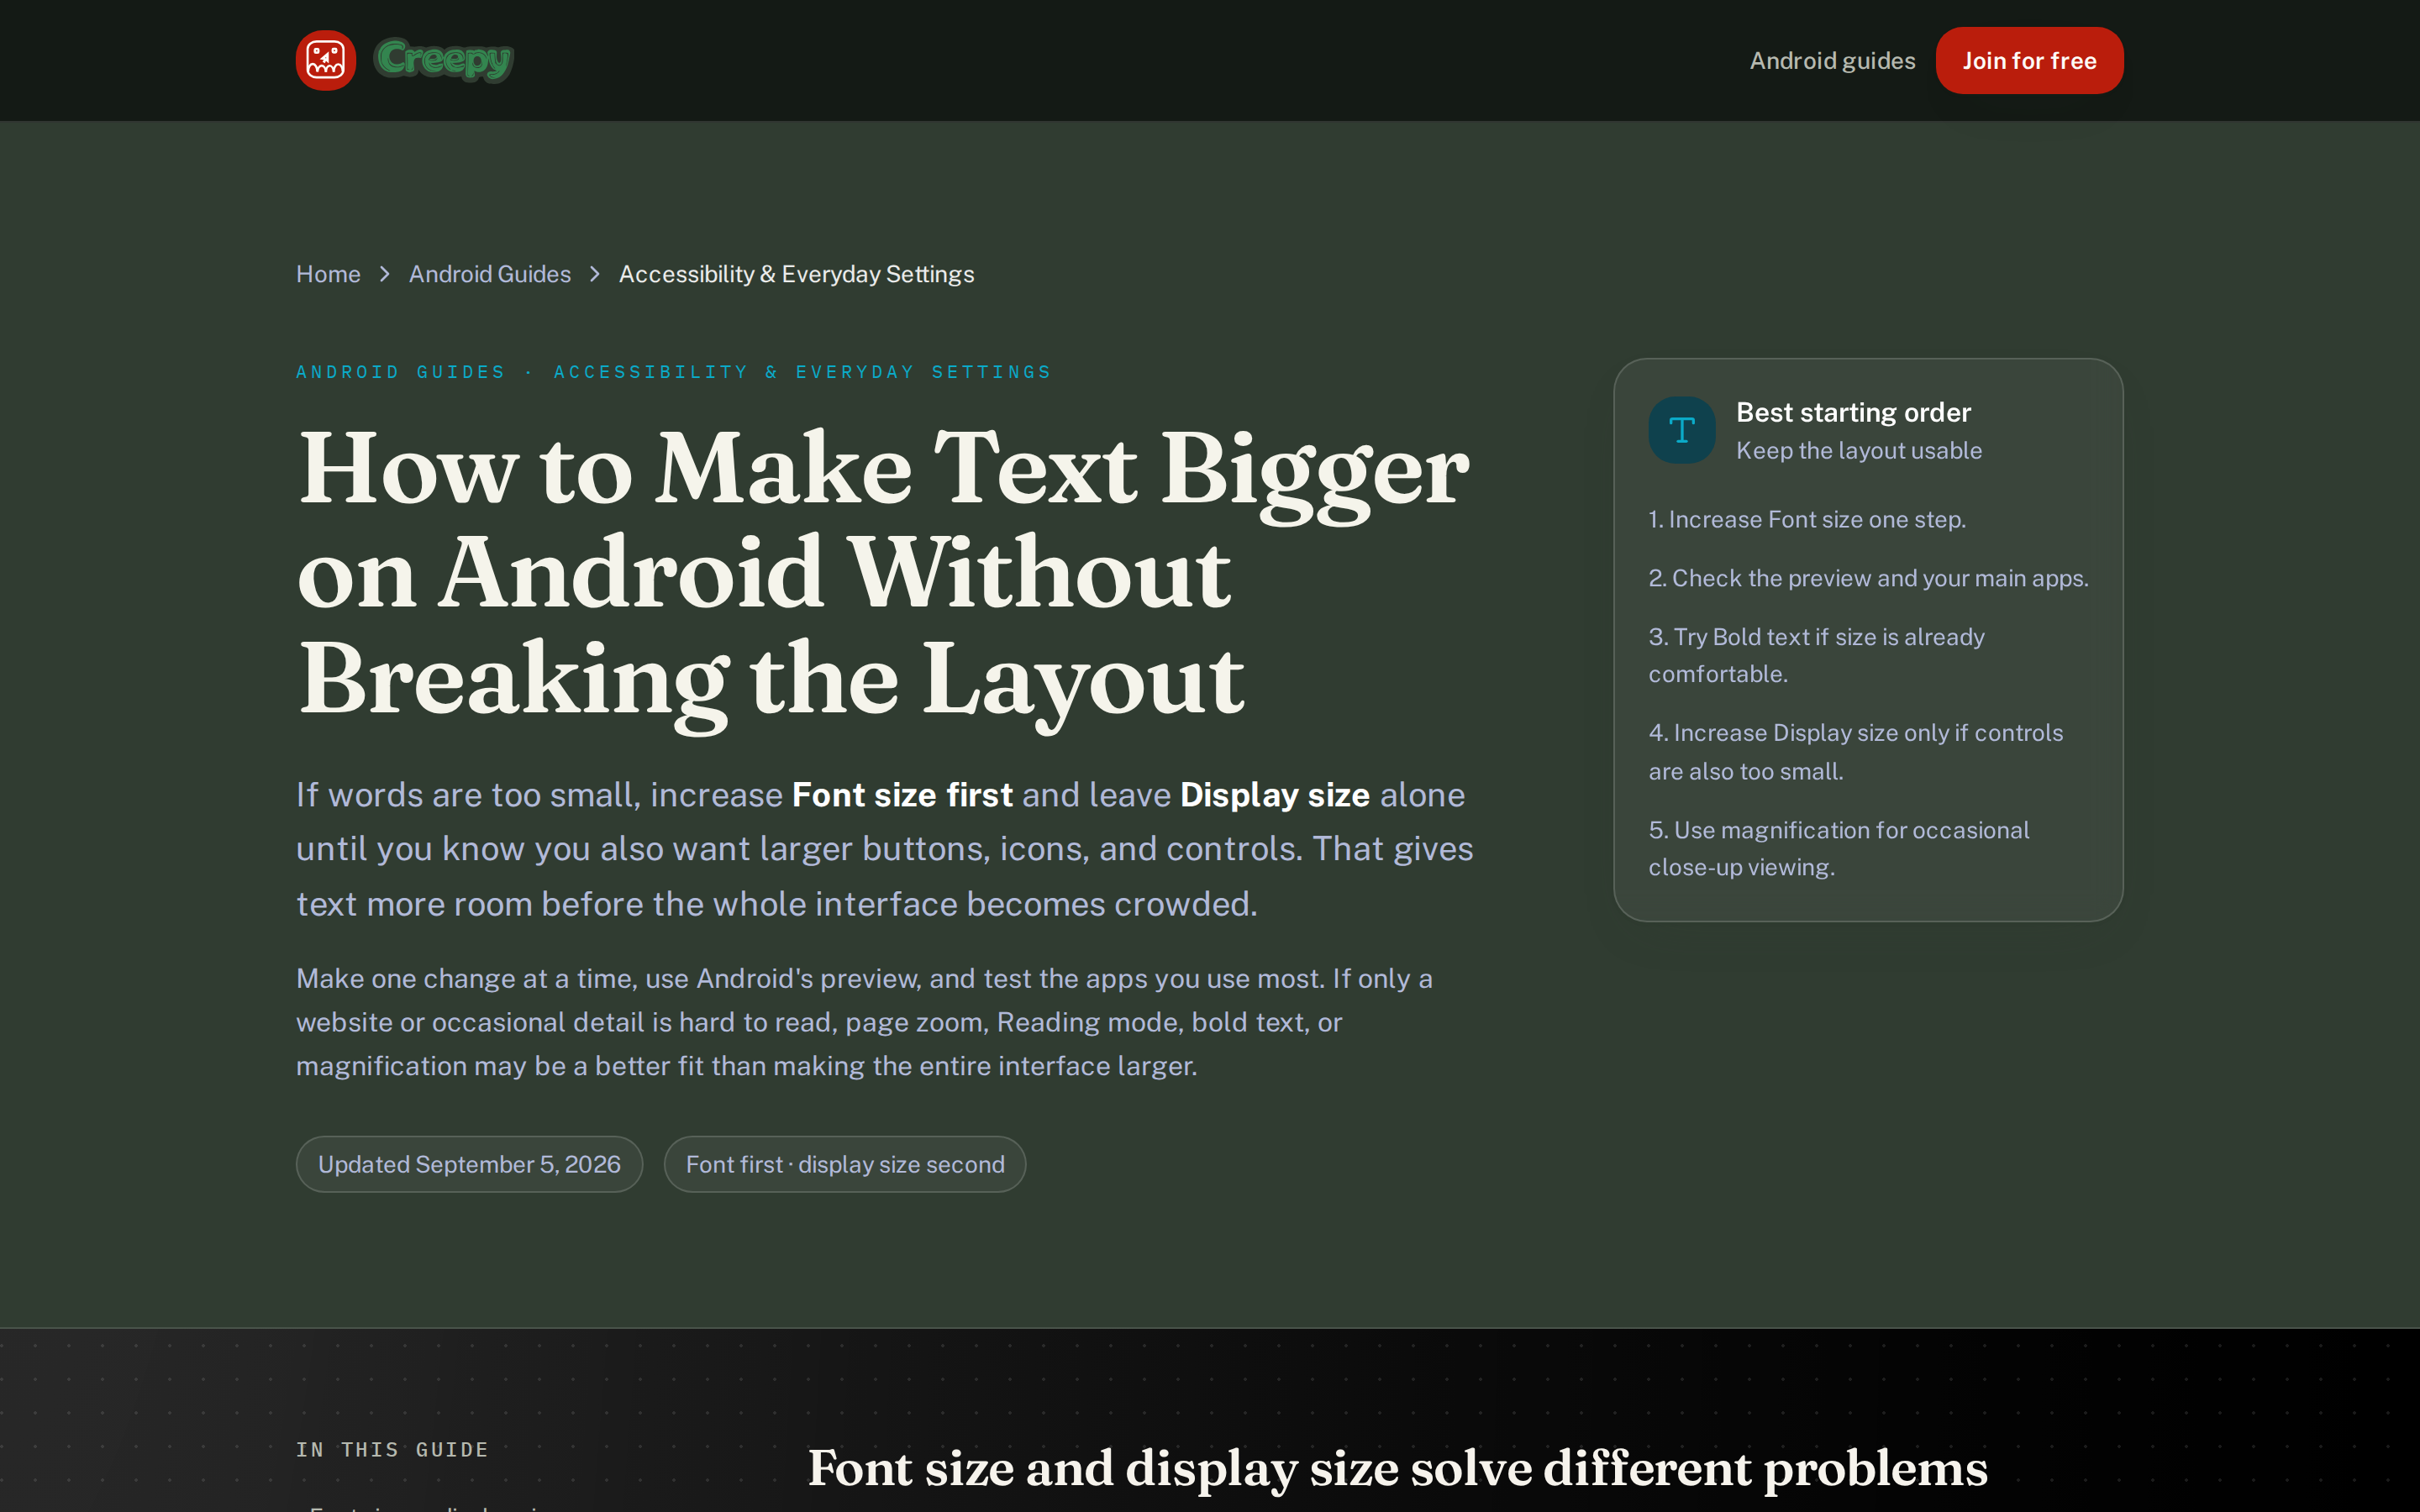Click the bold Font size first phrase

(902, 795)
